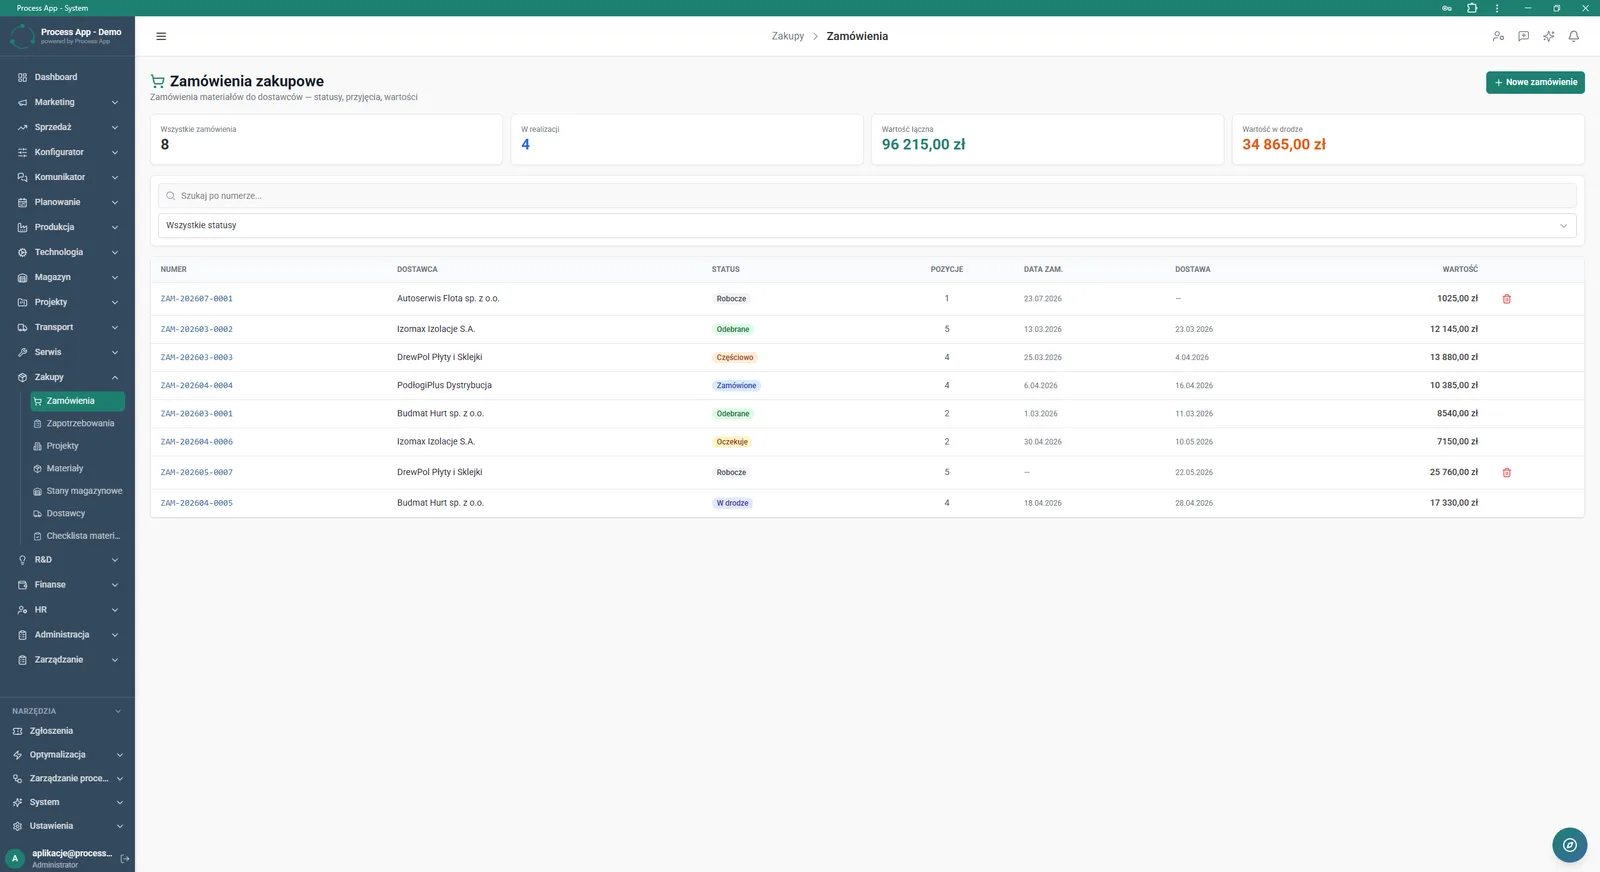Click the Komunikator chat icon
The width and height of the screenshot is (1600, 872).
click(22, 177)
